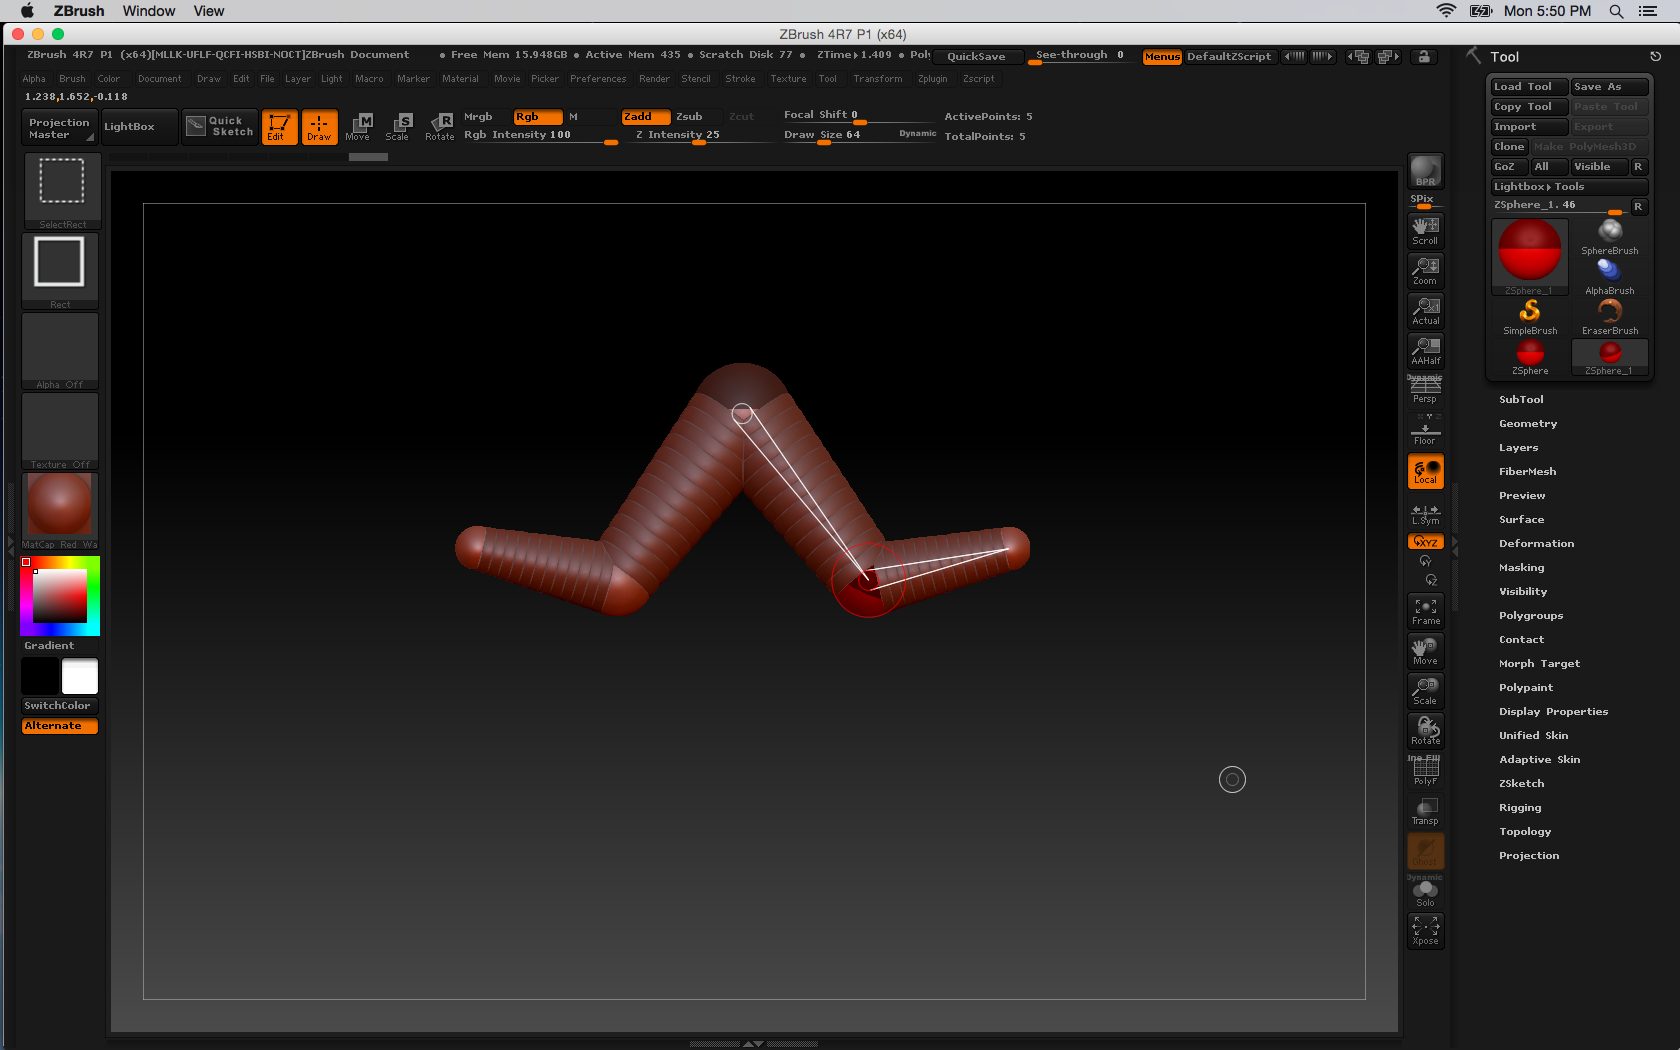Open the SelectRect stroke picker
Viewport: 1680px width, 1050px height.
tap(61, 191)
